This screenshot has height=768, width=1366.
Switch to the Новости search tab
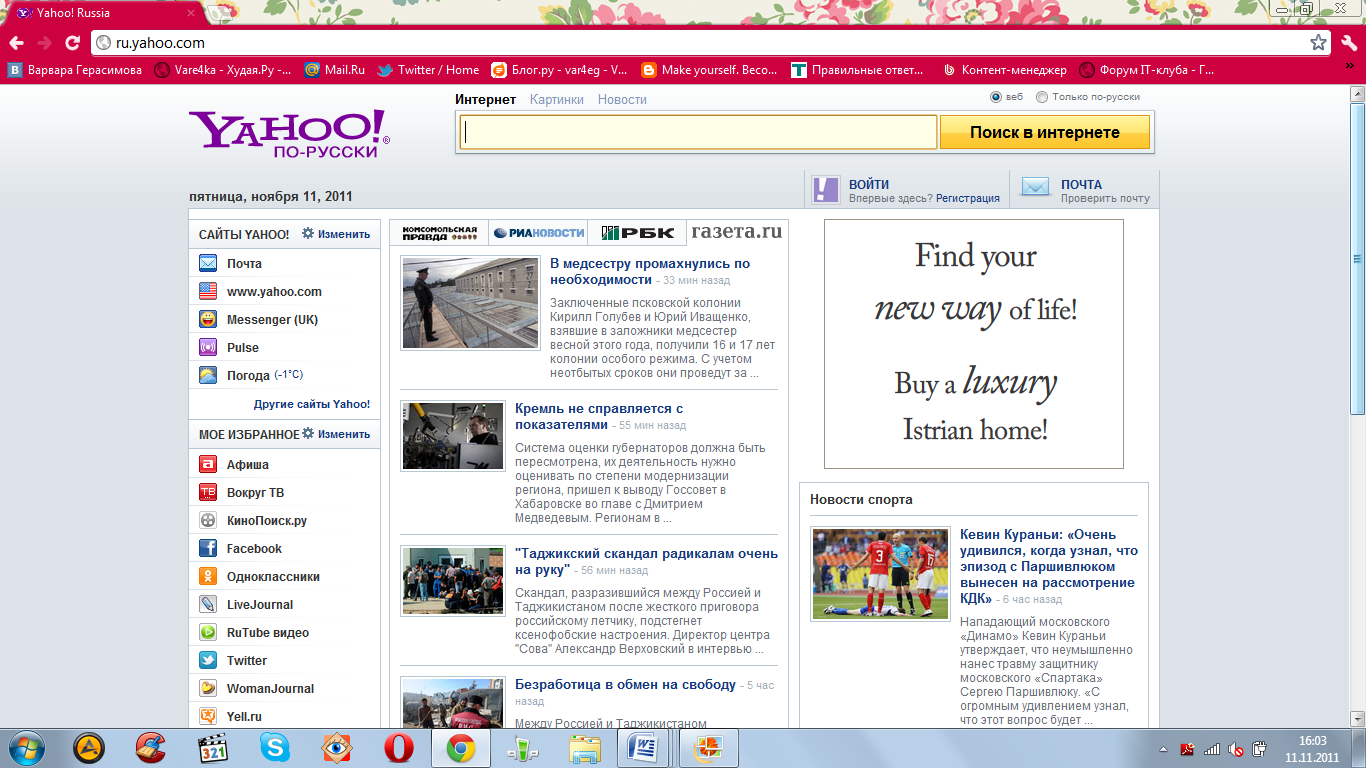622,100
